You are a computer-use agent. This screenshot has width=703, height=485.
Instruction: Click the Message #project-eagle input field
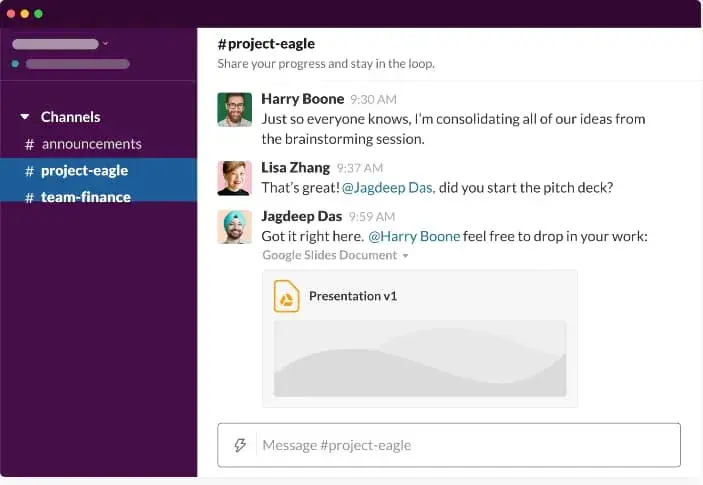[465, 445]
